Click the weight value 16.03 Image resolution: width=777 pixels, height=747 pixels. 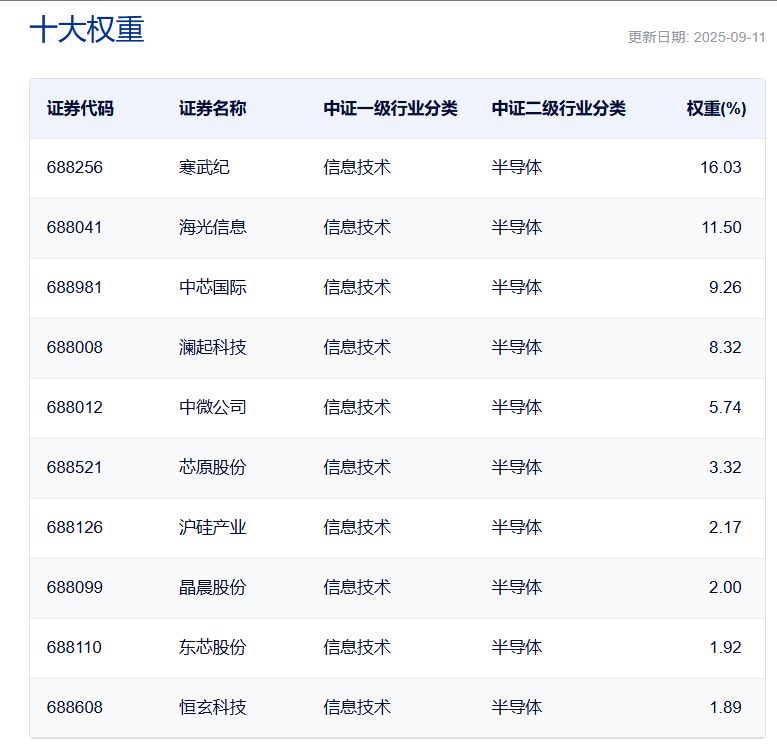(720, 167)
